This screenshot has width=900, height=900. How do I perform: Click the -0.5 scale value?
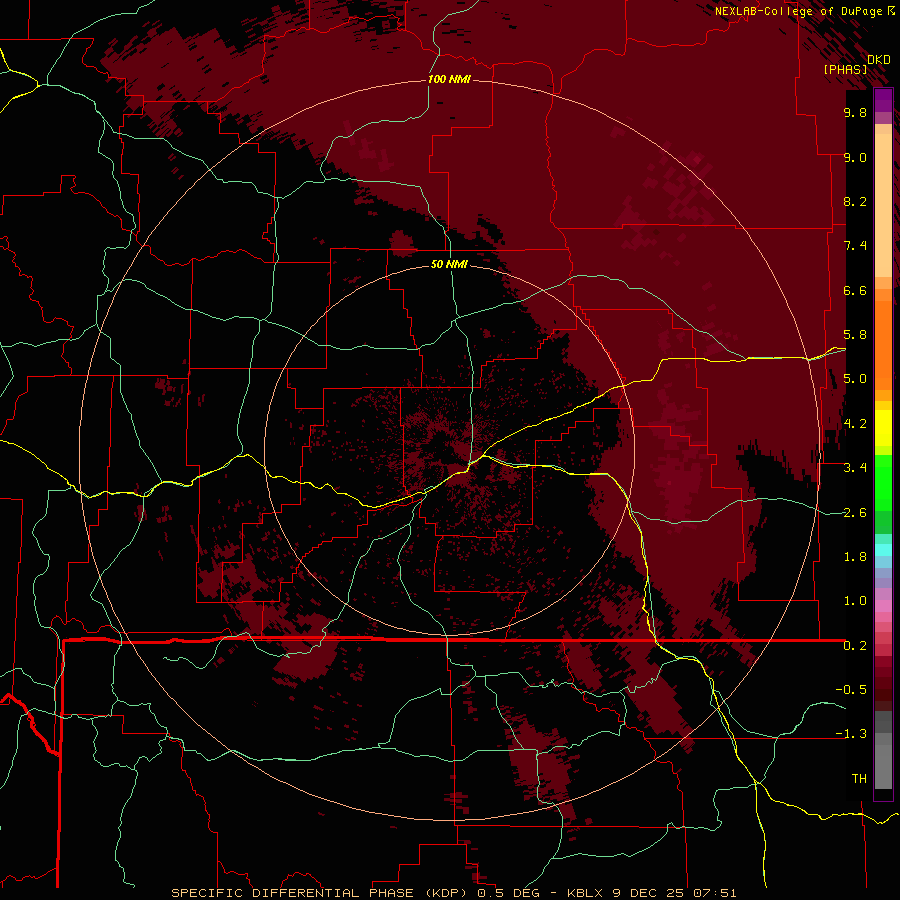[x=851, y=689]
